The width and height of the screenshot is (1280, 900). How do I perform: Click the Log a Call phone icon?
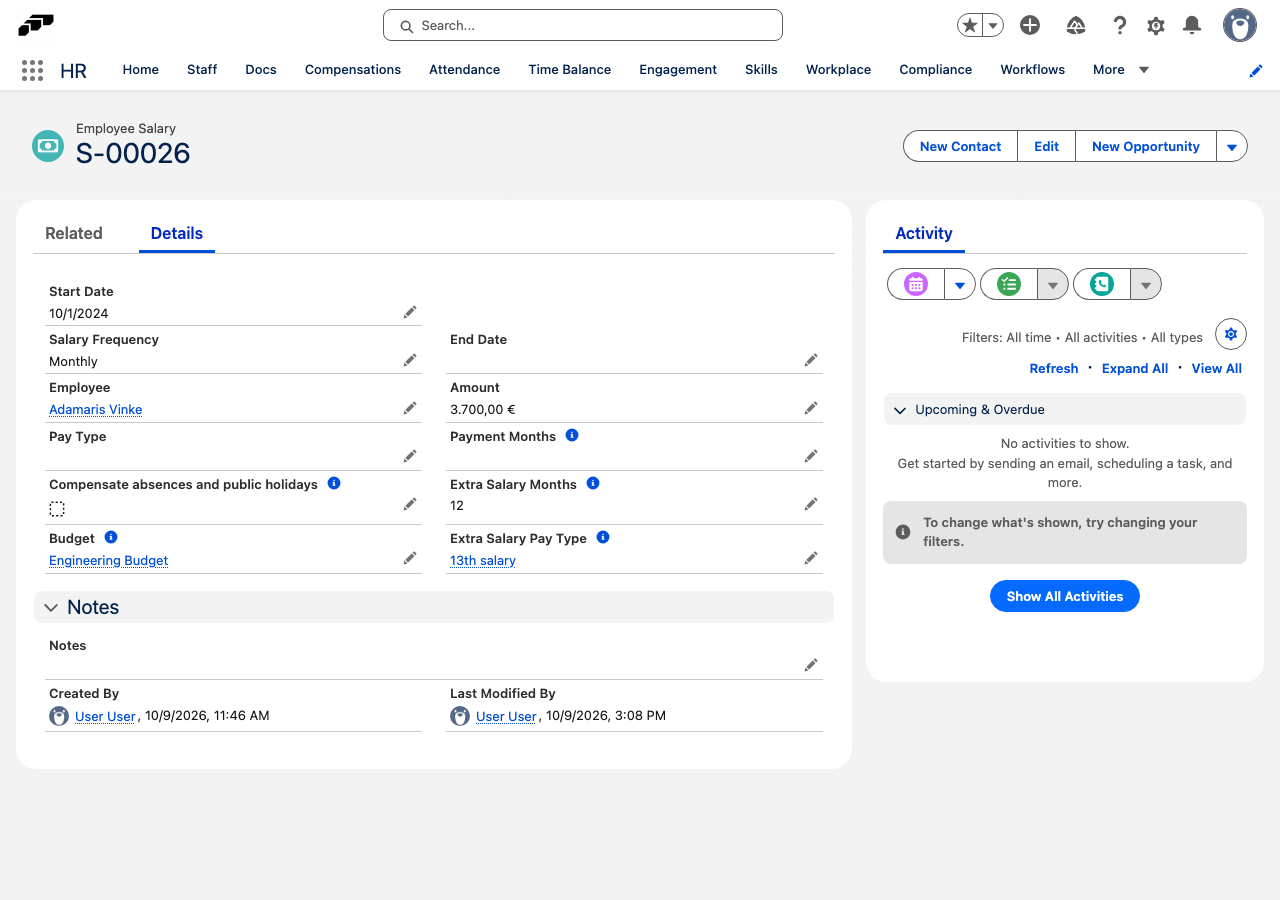pos(1102,285)
